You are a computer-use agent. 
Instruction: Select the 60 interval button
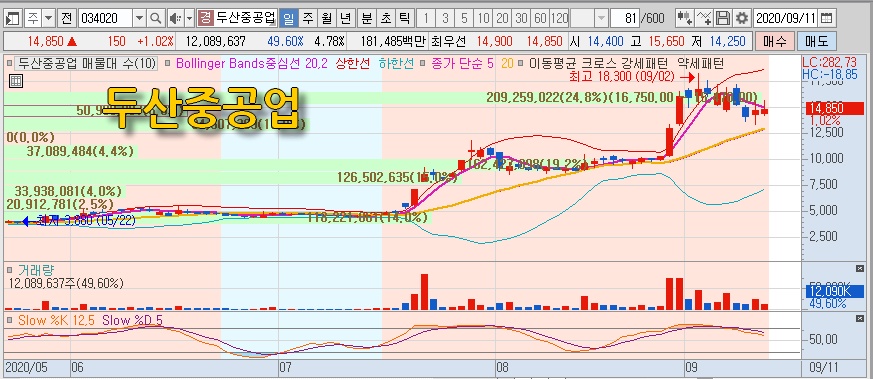540,18
